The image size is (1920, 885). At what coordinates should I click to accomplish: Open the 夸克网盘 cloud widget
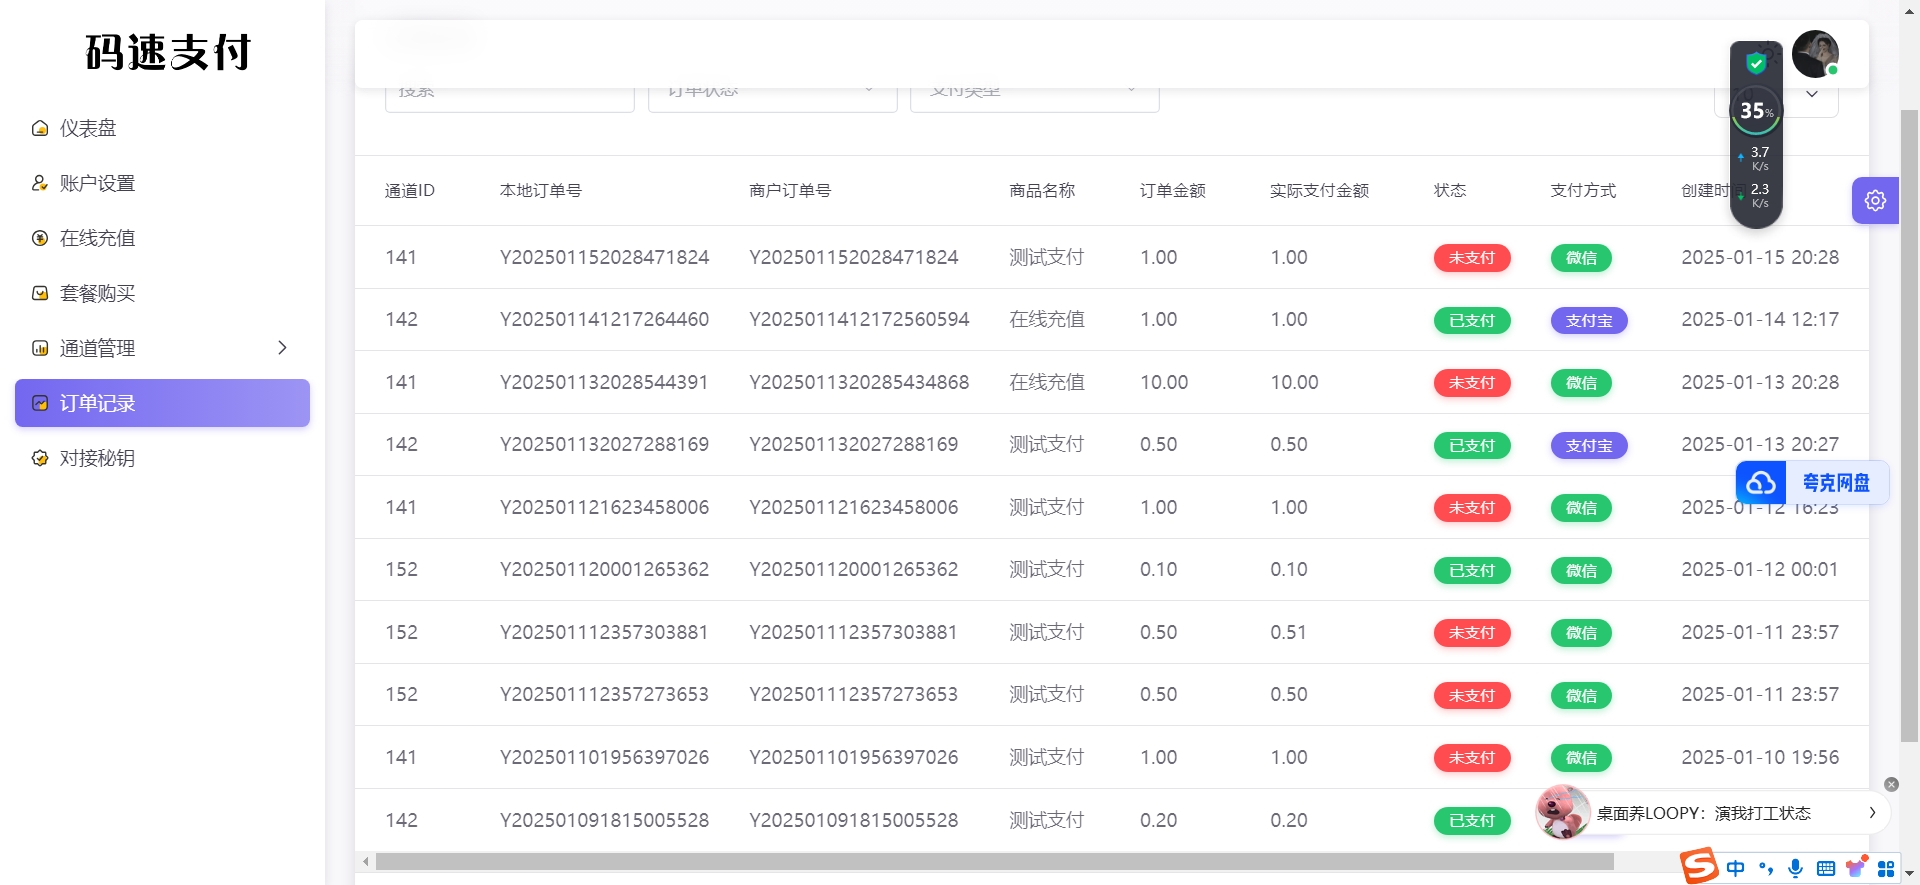(x=1811, y=483)
